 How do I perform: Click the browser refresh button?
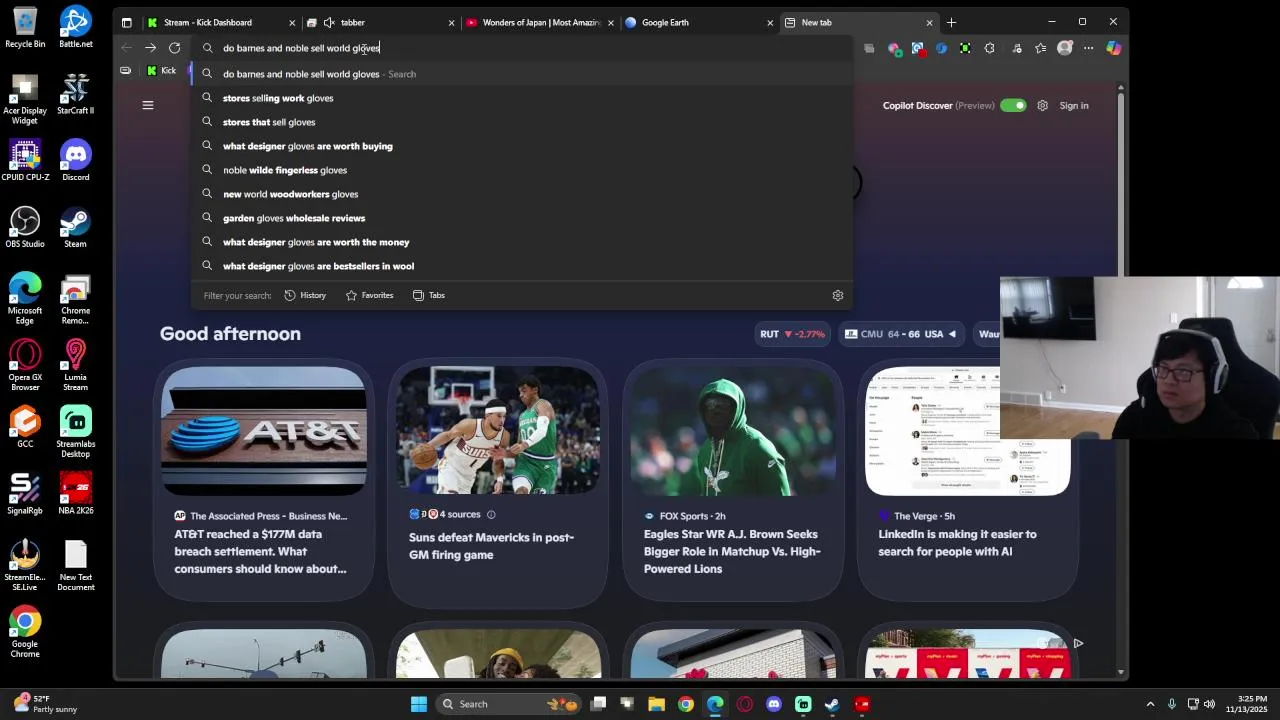174,48
